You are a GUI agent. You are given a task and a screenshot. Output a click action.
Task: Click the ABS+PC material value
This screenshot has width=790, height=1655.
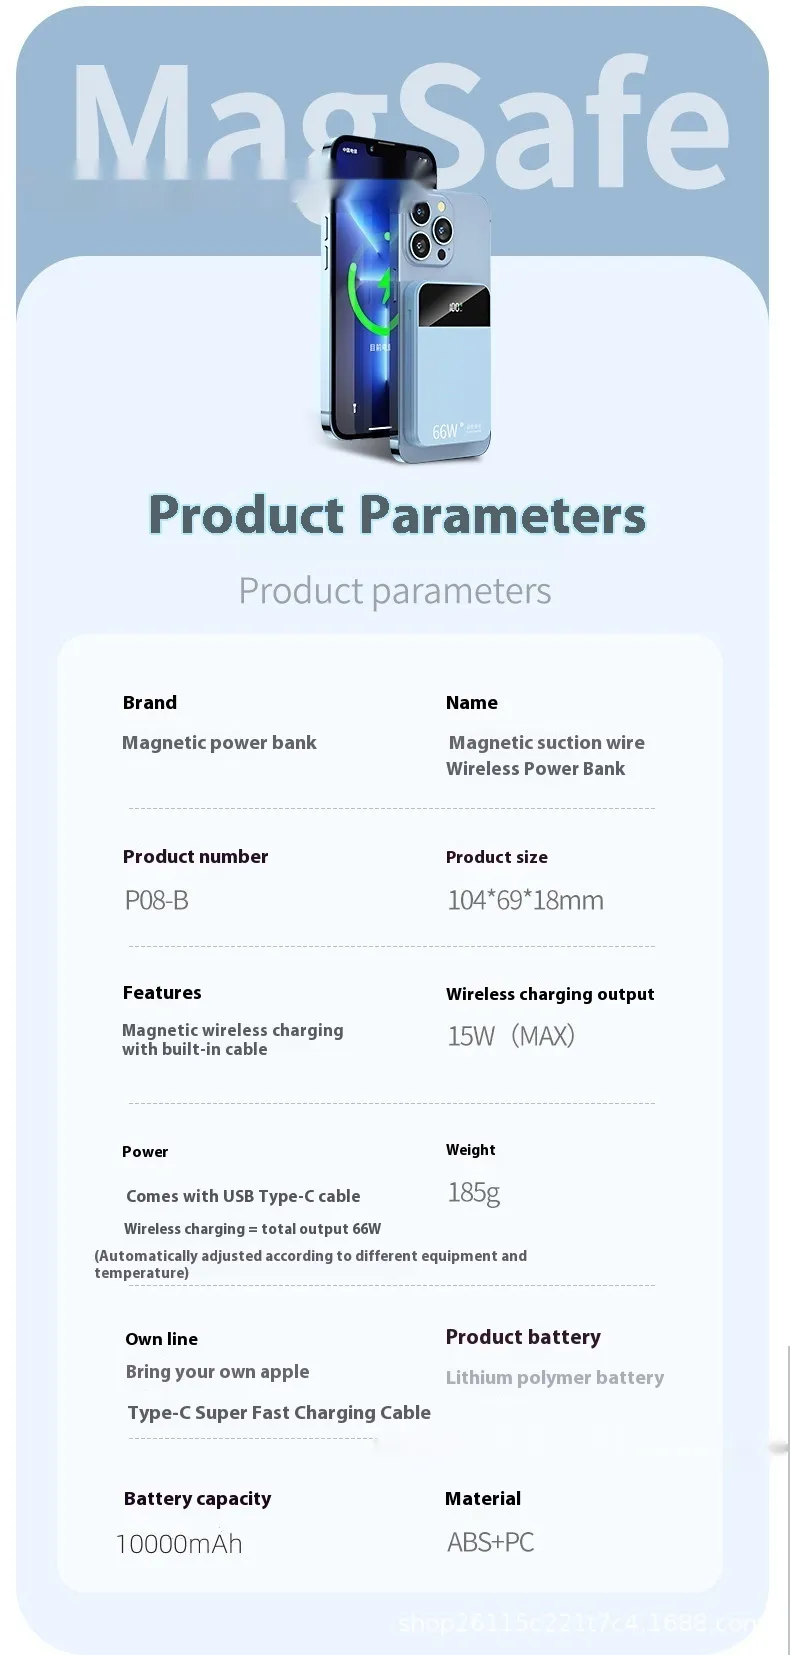pos(490,1542)
